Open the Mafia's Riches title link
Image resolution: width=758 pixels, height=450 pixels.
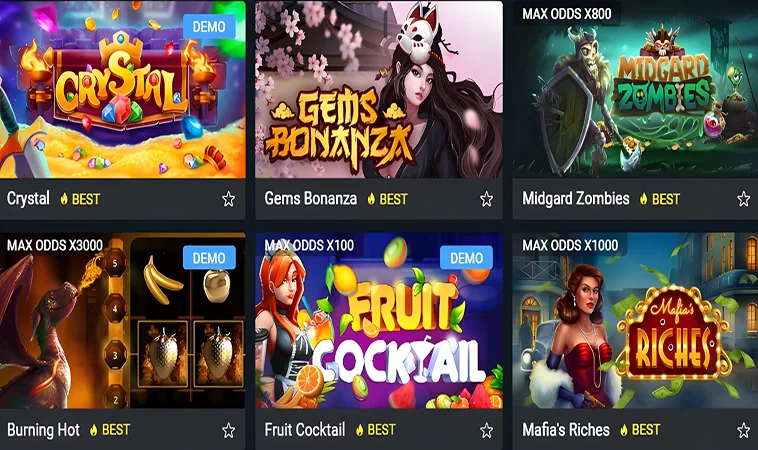pyautogui.click(x=566, y=430)
